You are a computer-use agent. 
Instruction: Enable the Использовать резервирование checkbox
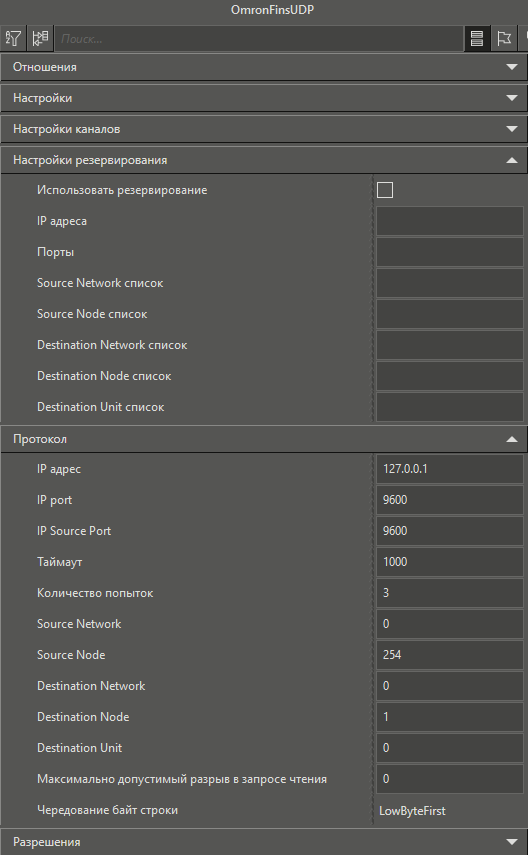[x=385, y=190]
